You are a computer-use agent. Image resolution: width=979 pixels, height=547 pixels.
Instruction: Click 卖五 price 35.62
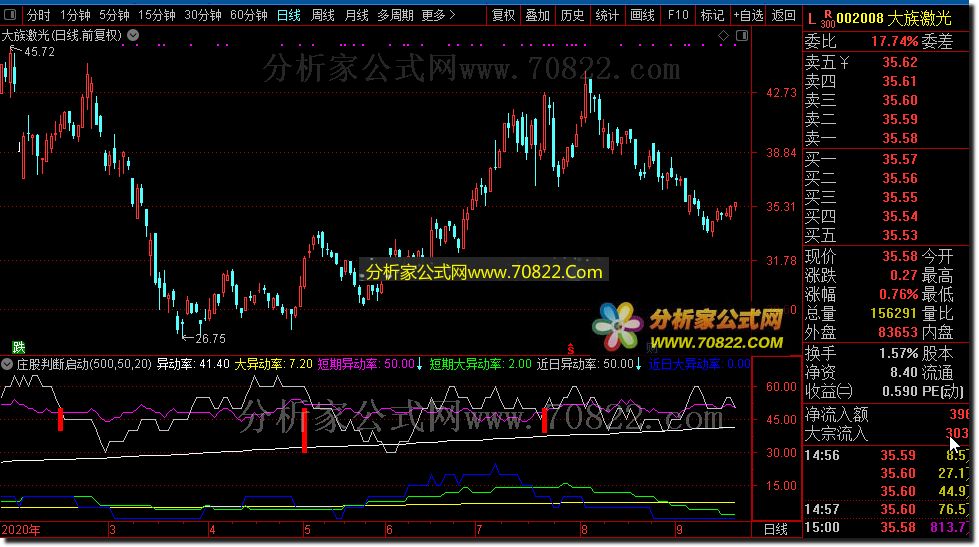900,62
